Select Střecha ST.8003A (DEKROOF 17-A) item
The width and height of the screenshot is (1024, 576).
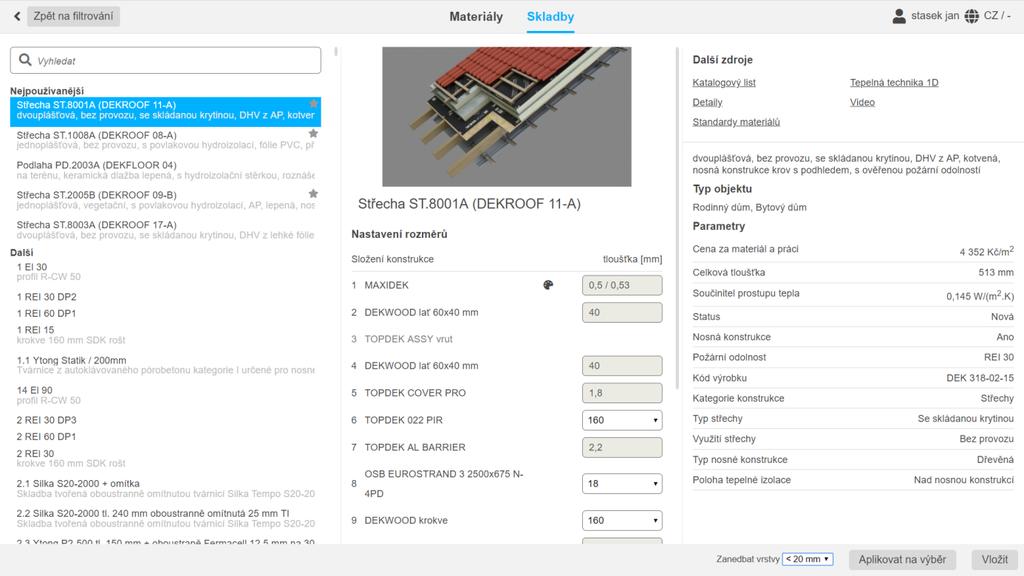(165, 230)
